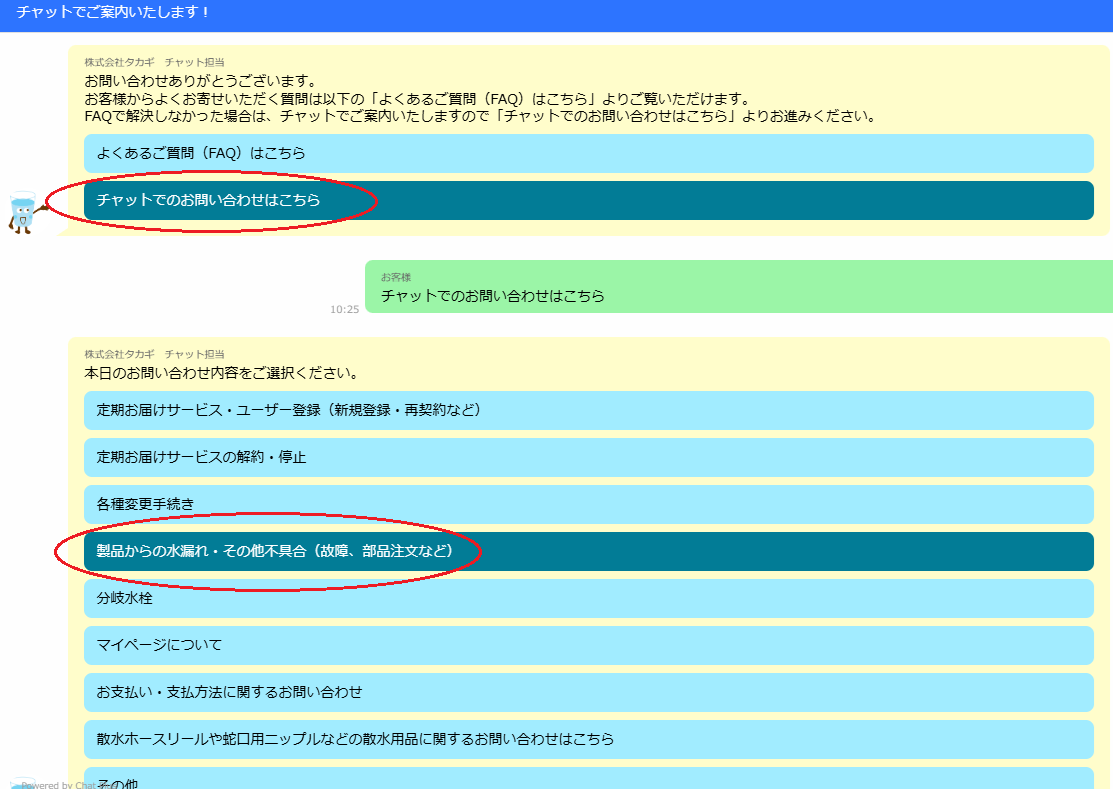This screenshot has width=1113, height=789.
Task: Select 製品からの水漏れ・その他不具合 option
Action: pos(588,551)
